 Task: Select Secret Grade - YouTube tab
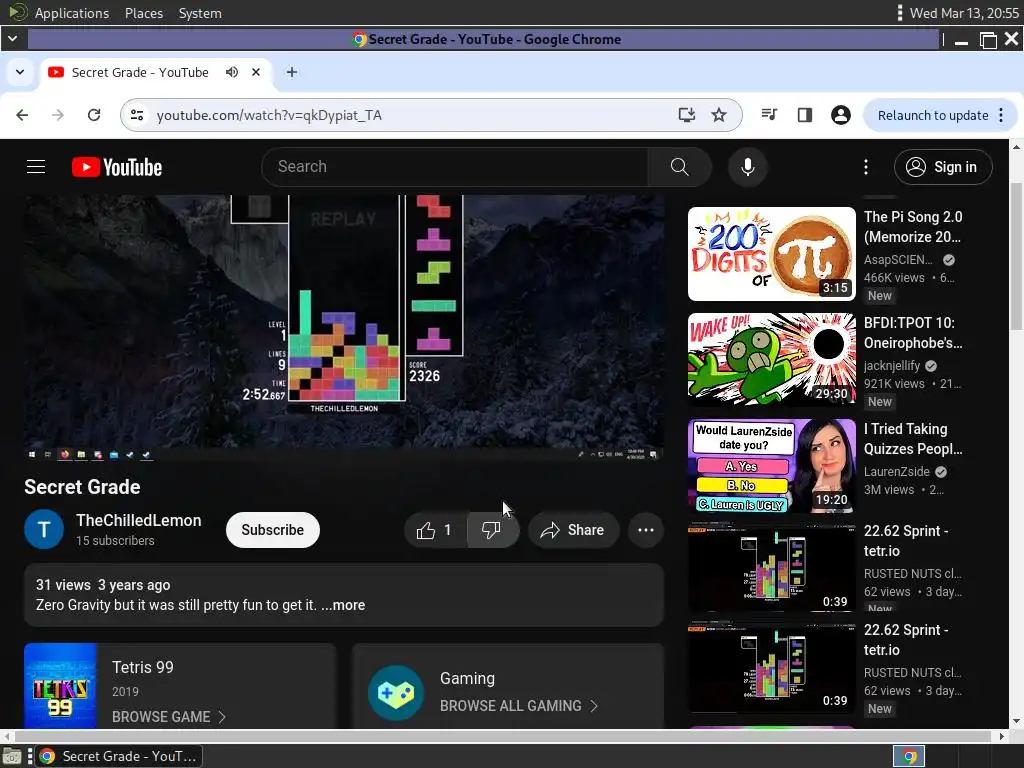pyautogui.click(x=140, y=72)
